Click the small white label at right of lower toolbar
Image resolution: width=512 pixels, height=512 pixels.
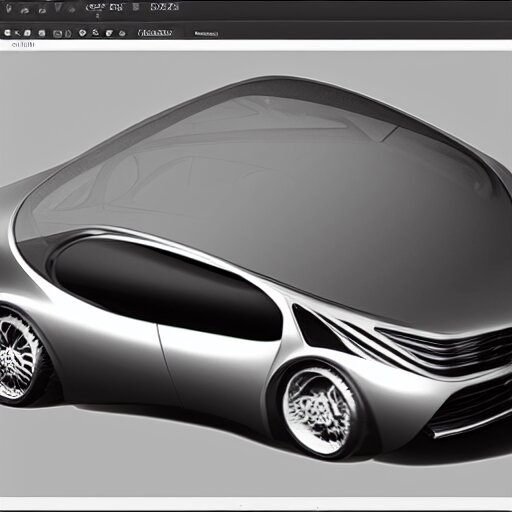pyautogui.click(x=206, y=33)
